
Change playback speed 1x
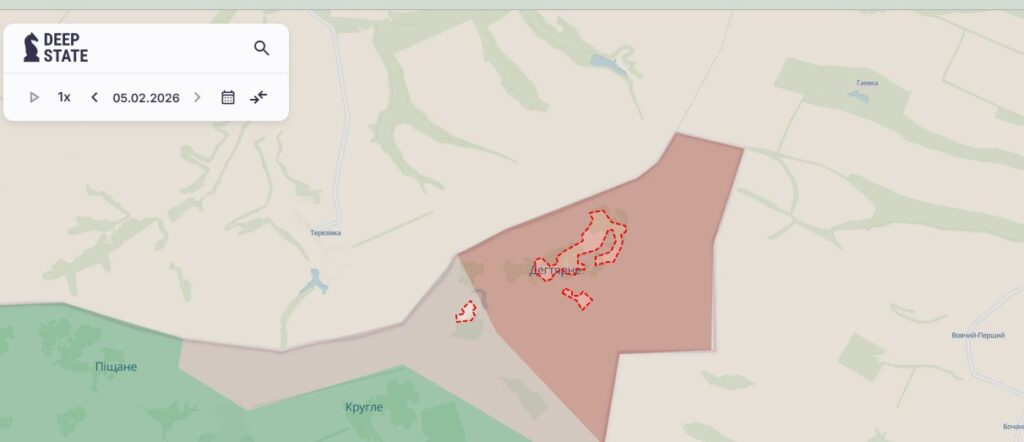point(64,97)
